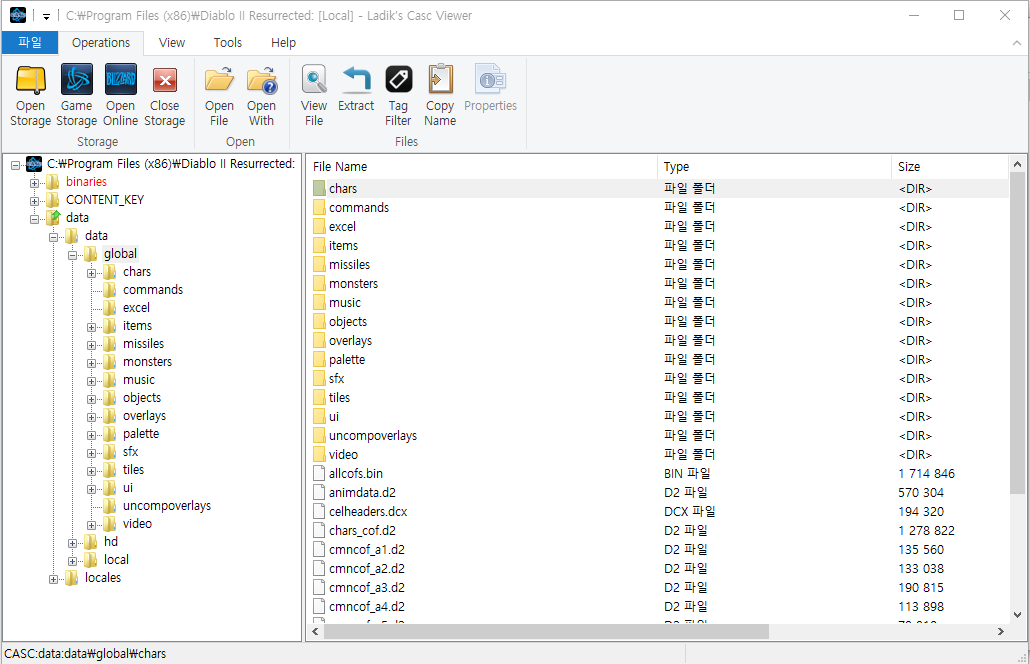
Task: Switch to the Tools ribbon tab
Action: click(228, 43)
